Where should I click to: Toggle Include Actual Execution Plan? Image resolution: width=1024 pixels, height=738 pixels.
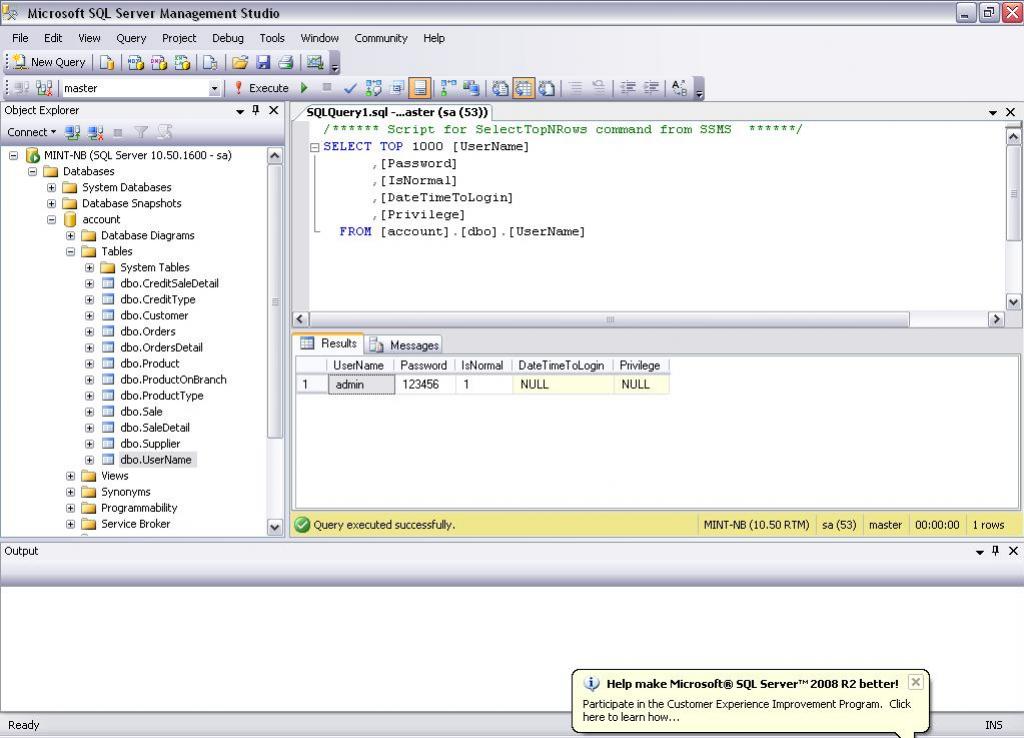pos(449,88)
